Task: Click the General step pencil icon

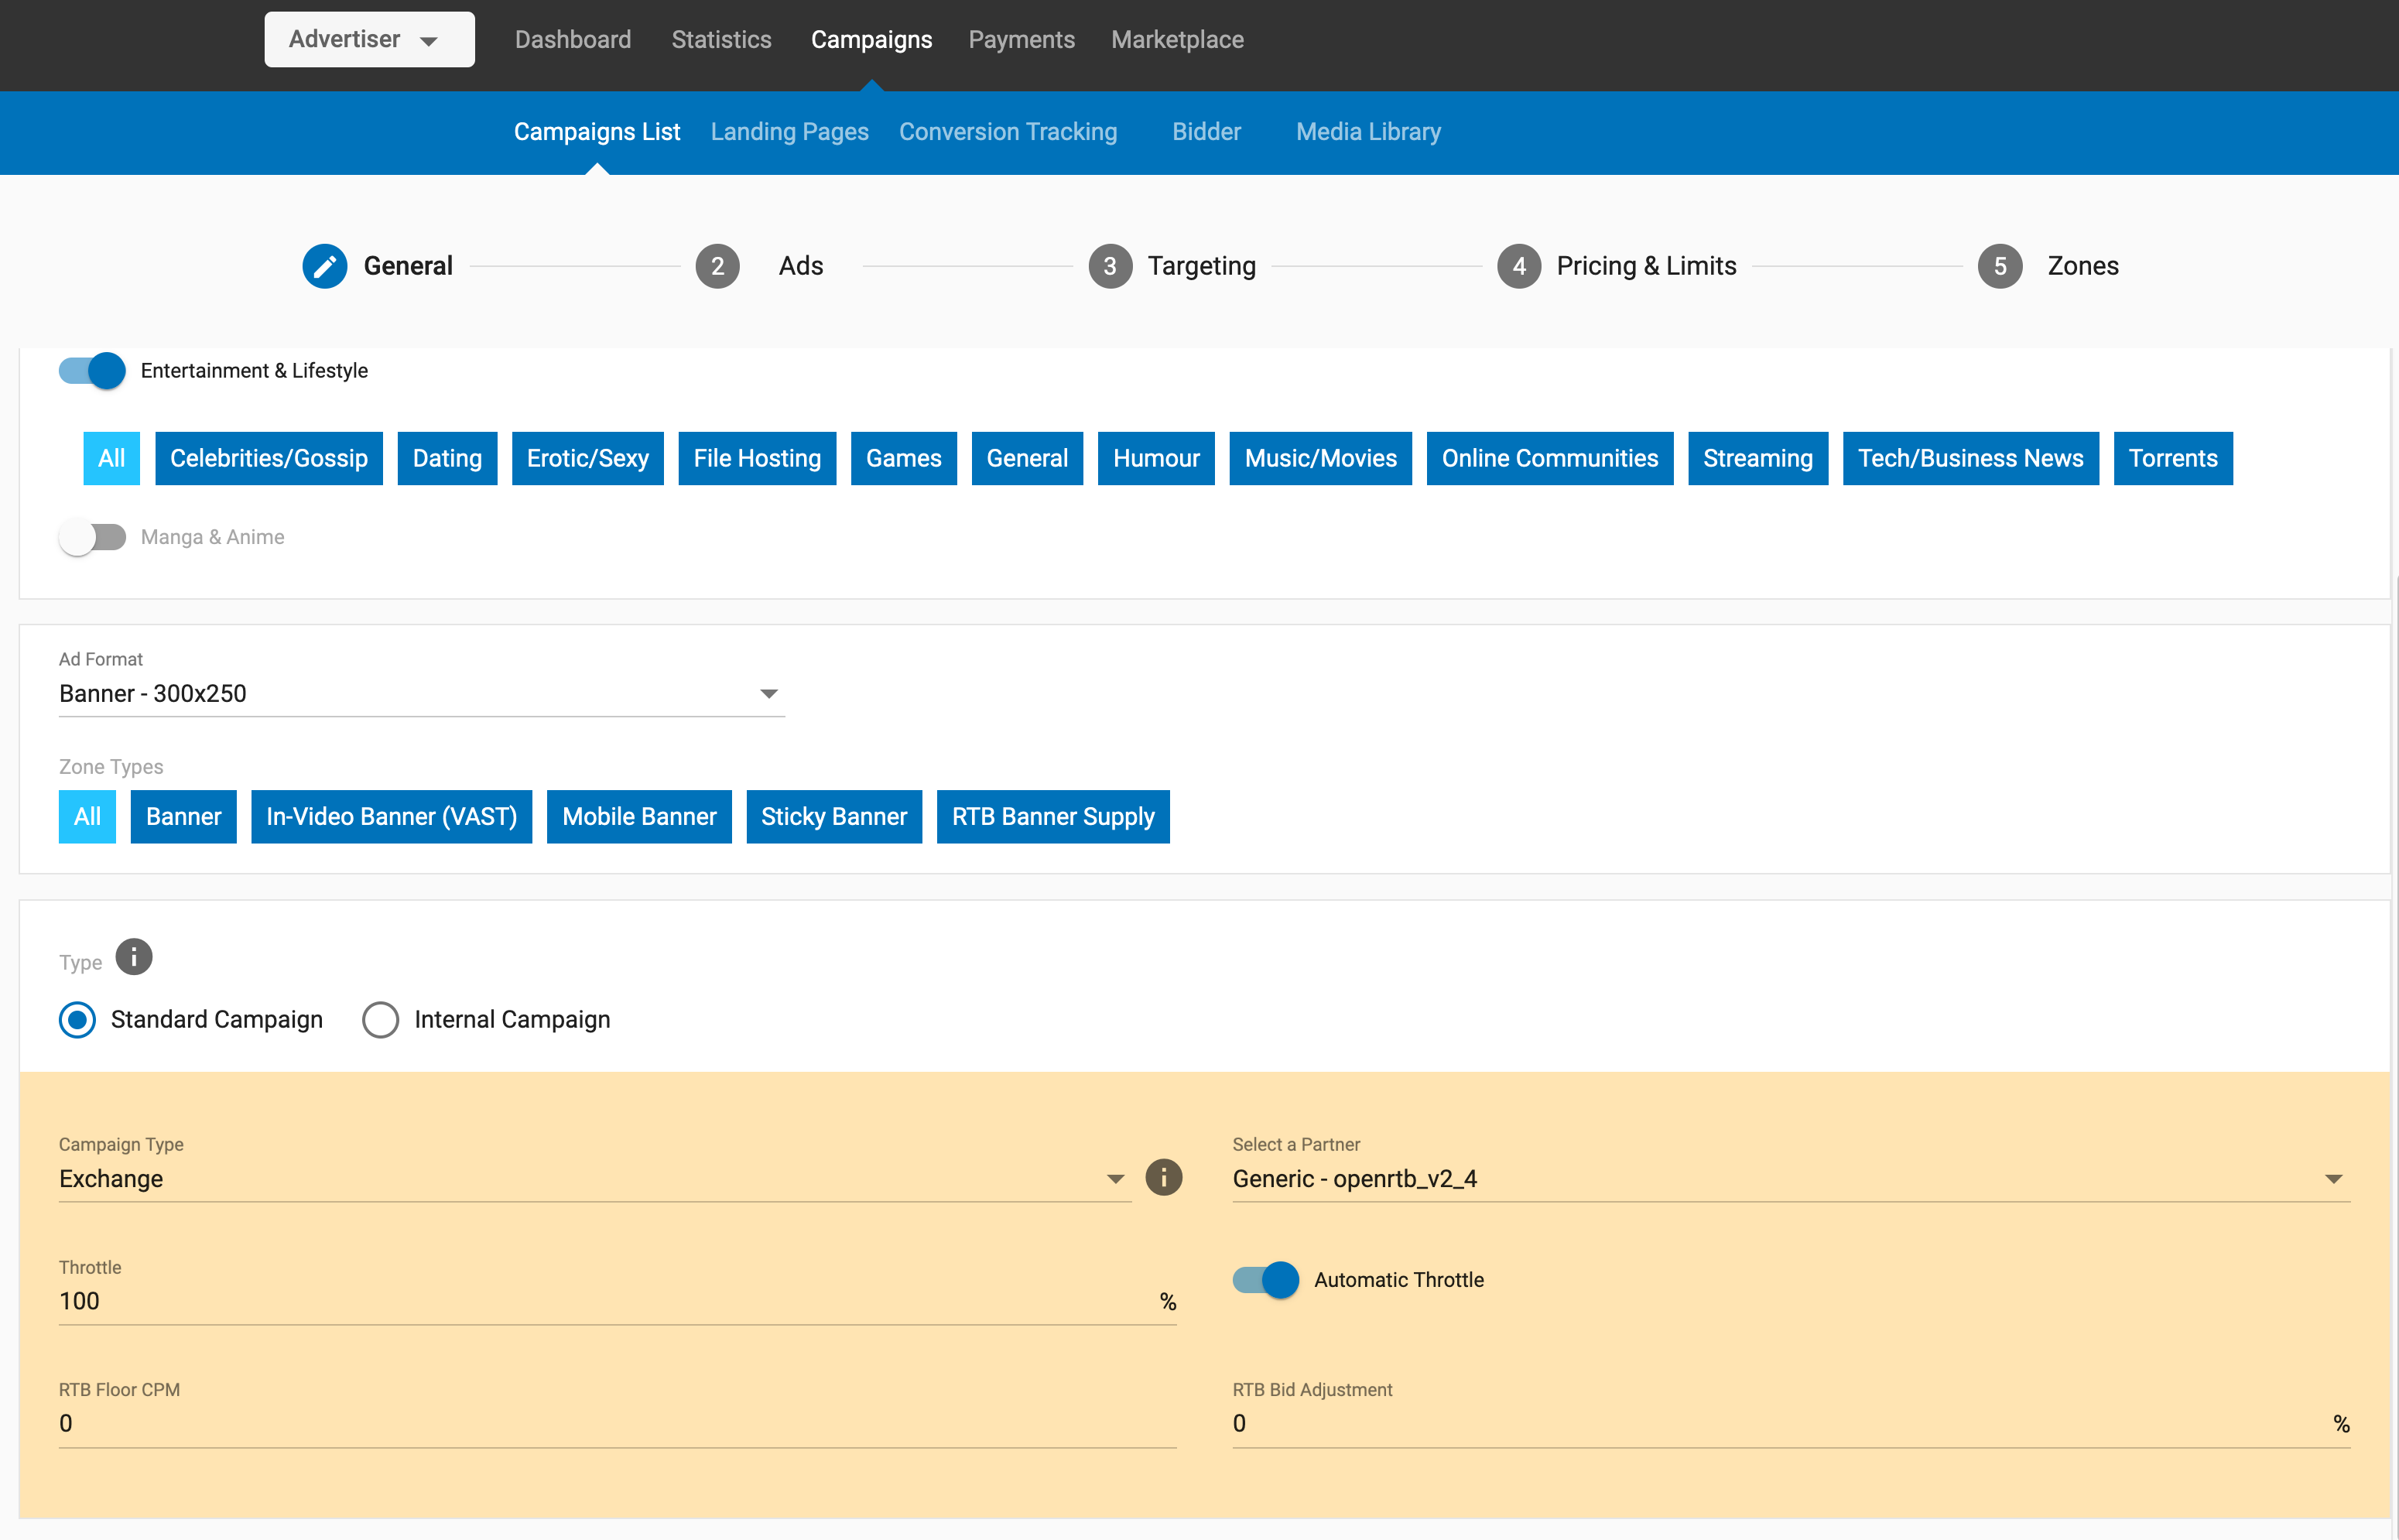Action: (x=324, y=266)
